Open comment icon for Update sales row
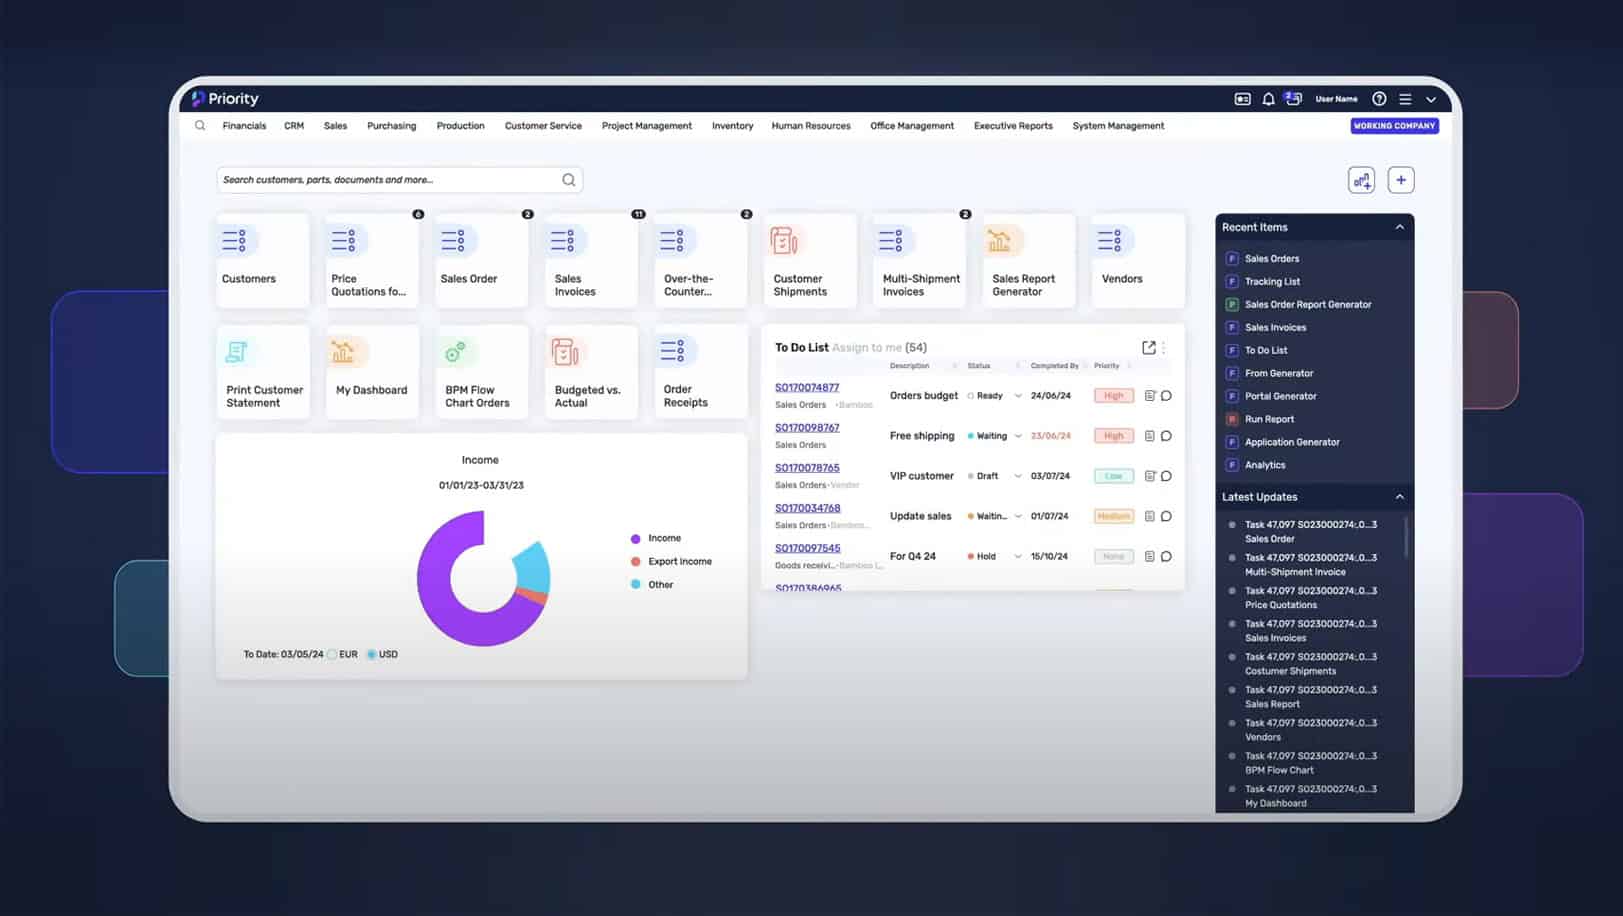Image resolution: width=1623 pixels, height=916 pixels. pyautogui.click(x=1166, y=517)
